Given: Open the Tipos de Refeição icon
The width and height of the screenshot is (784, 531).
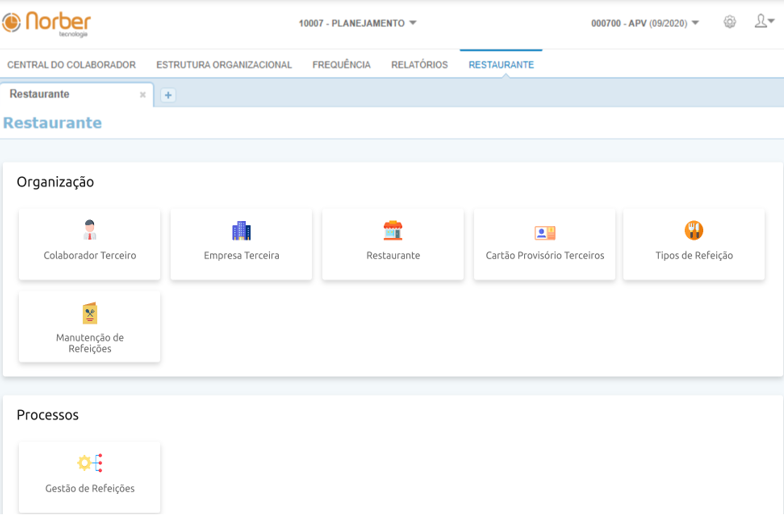Looking at the screenshot, I should (x=694, y=231).
